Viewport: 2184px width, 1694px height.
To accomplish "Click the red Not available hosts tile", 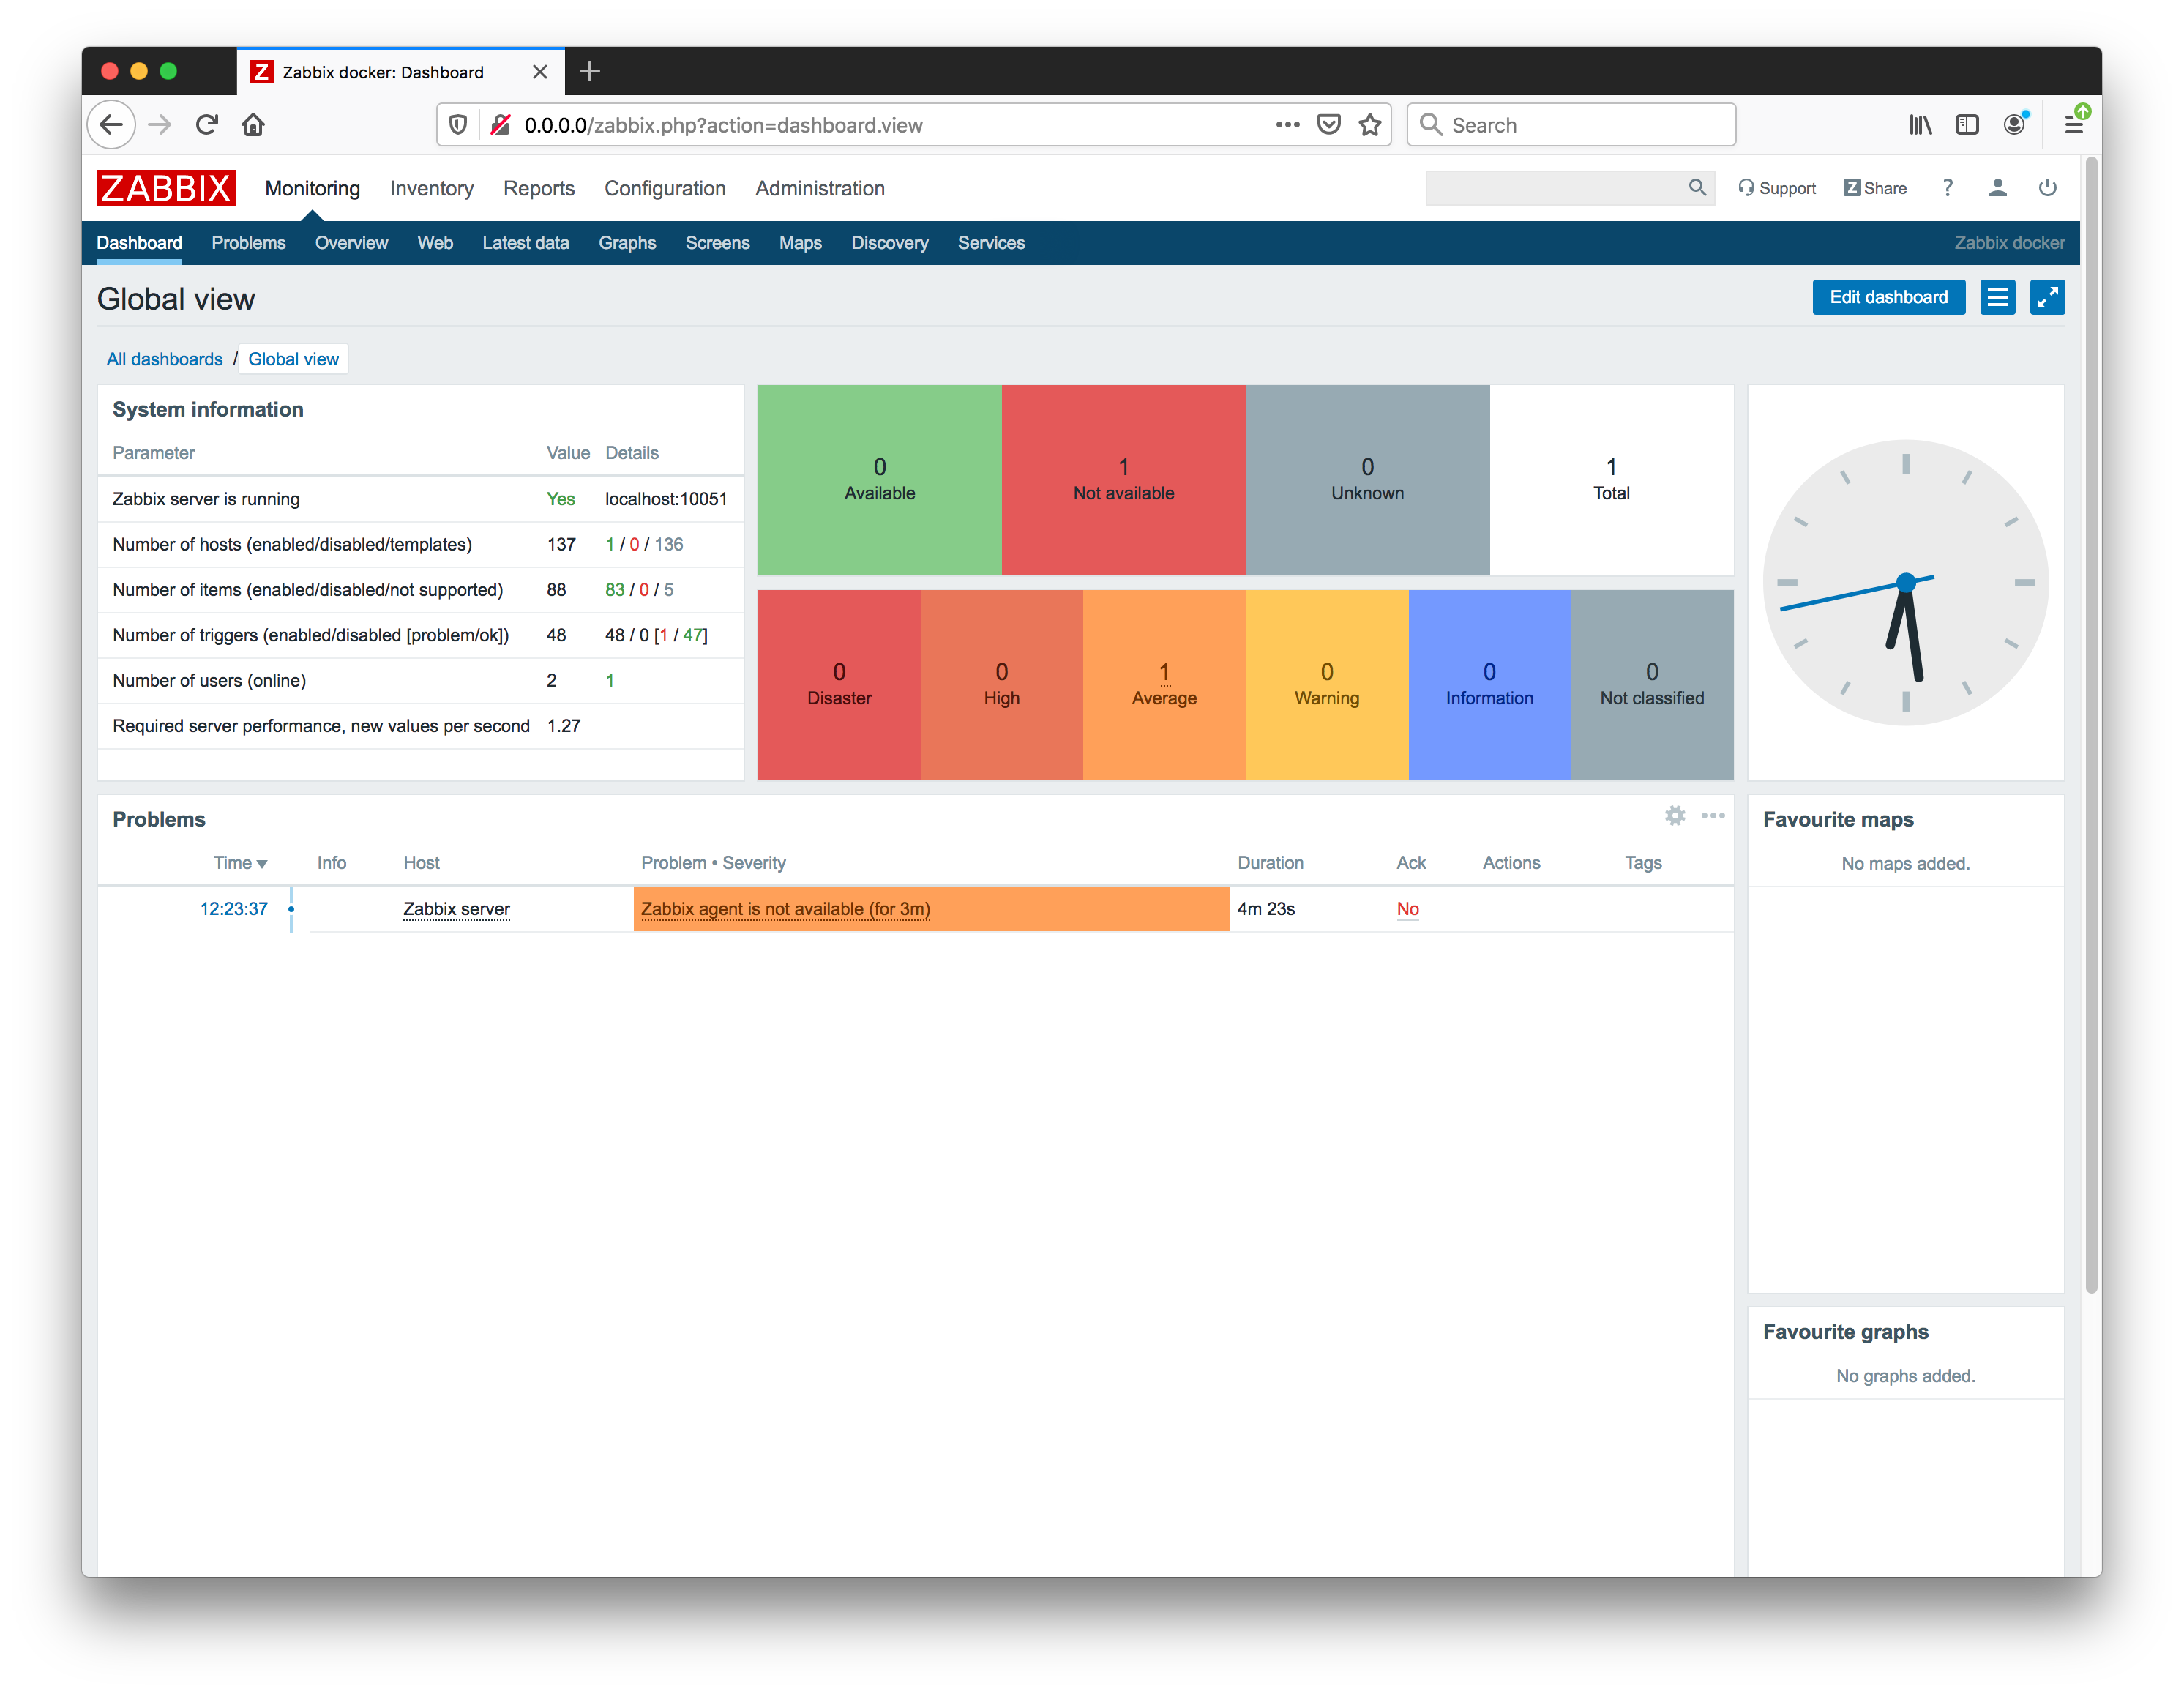I will point(1124,480).
